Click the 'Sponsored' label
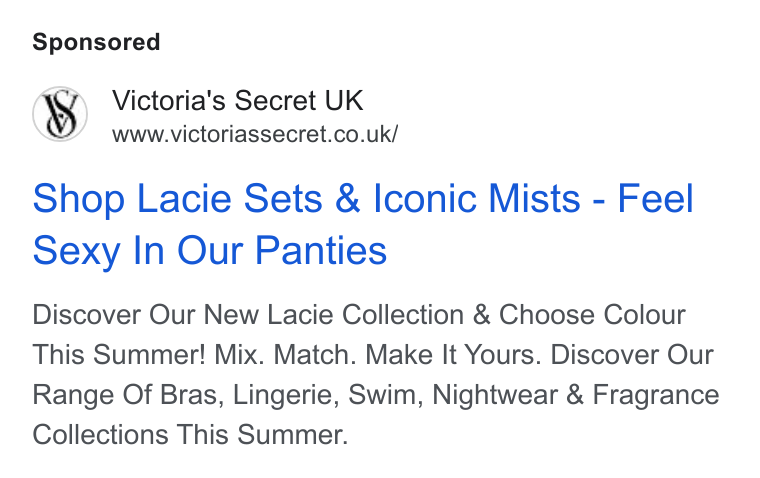760x478 pixels. [96, 42]
